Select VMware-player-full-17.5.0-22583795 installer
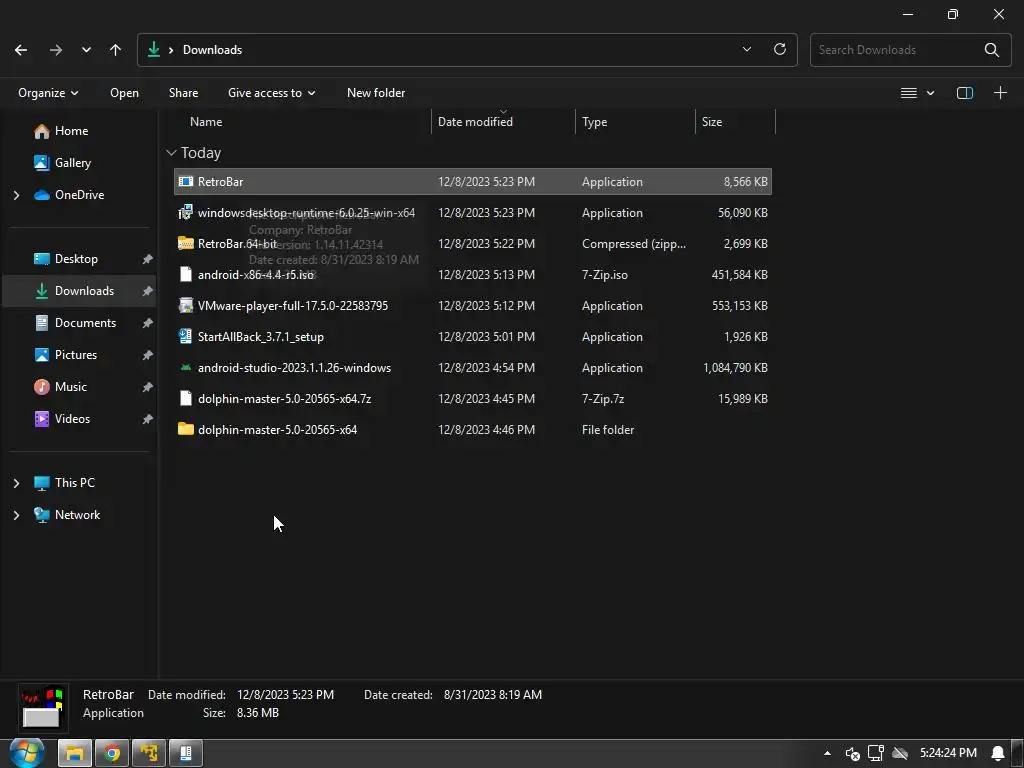Viewport: 1024px width, 768px height. pos(473,306)
